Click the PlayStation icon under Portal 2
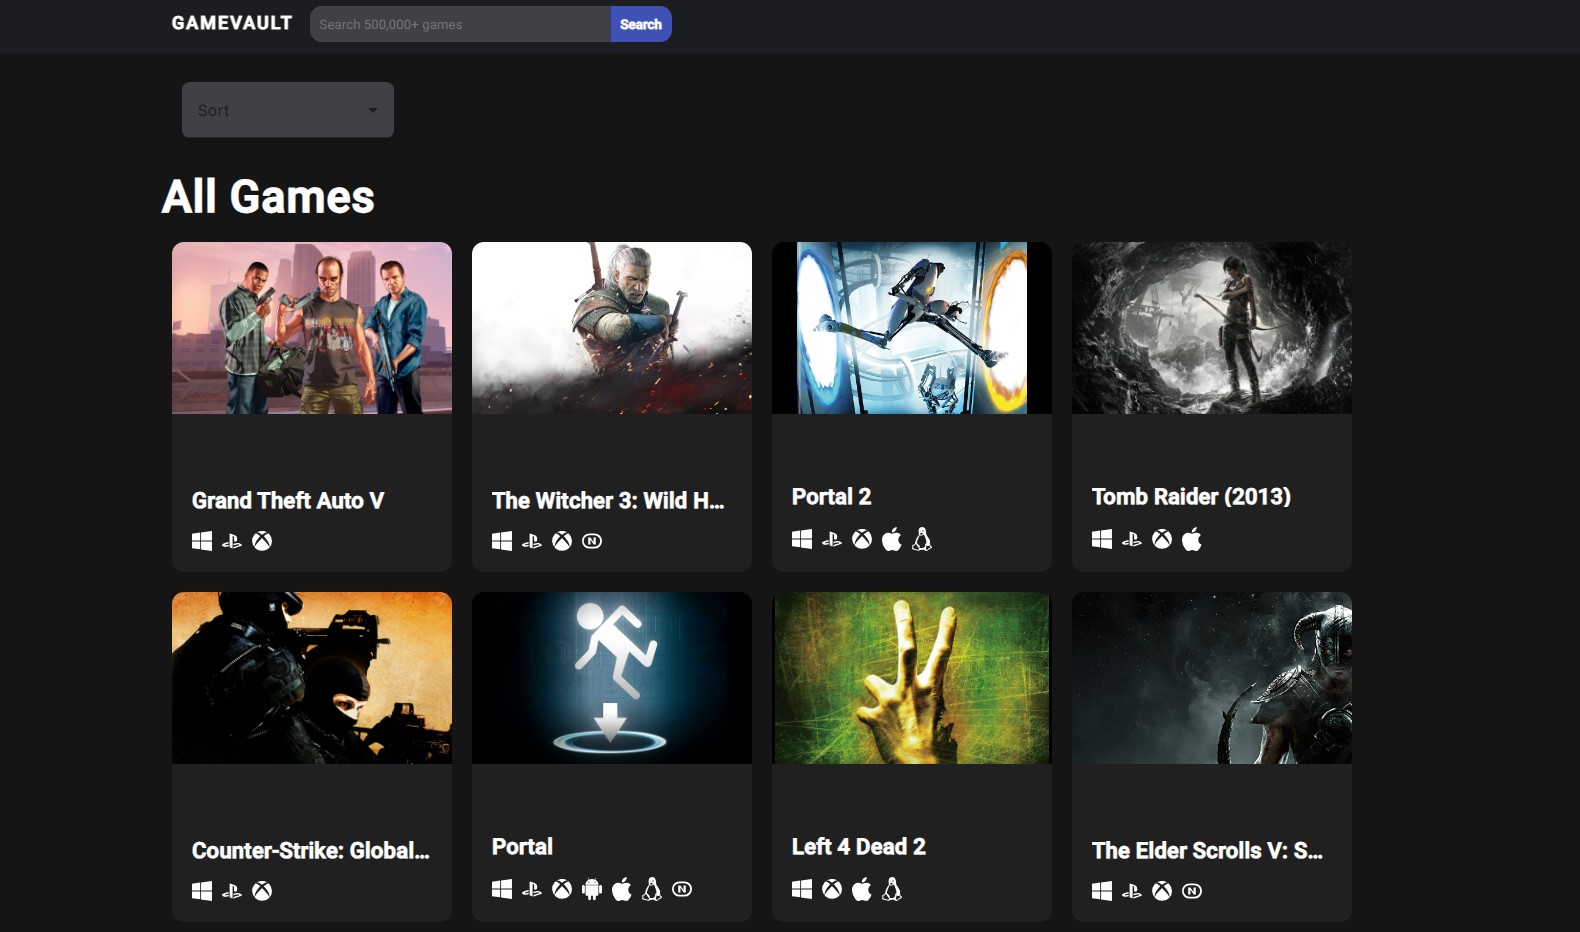This screenshot has height=932, width=1580. click(832, 539)
